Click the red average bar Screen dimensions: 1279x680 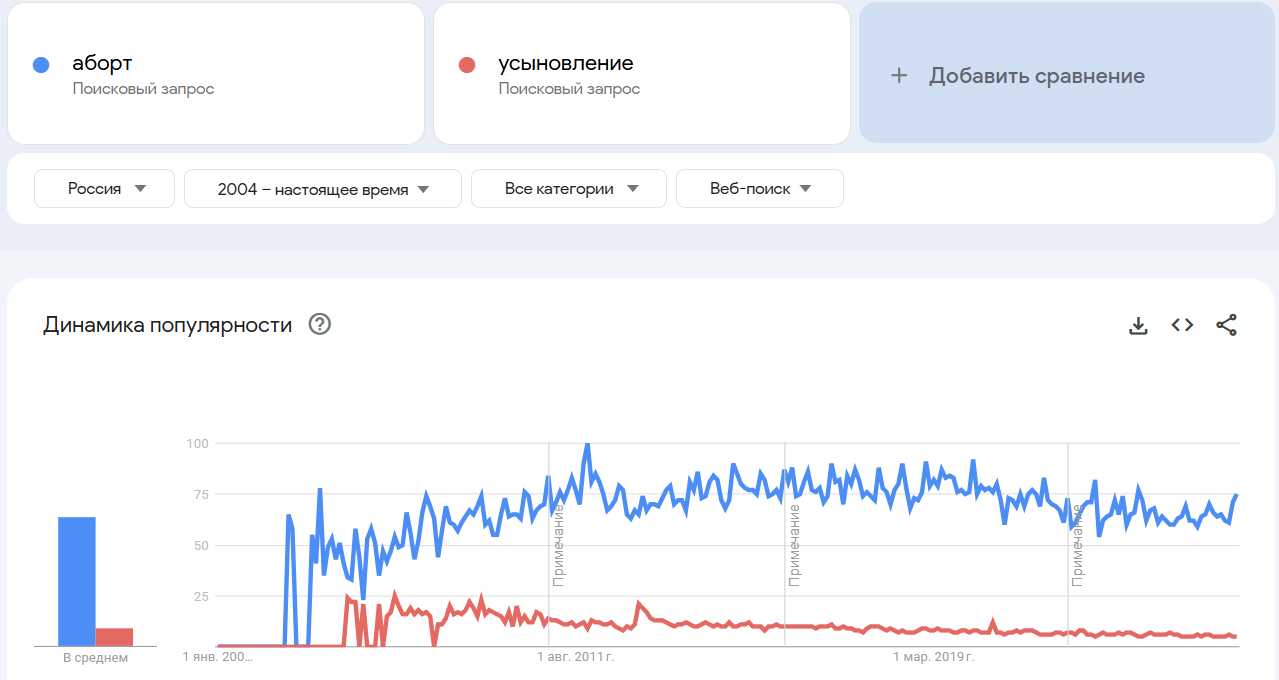coord(114,637)
